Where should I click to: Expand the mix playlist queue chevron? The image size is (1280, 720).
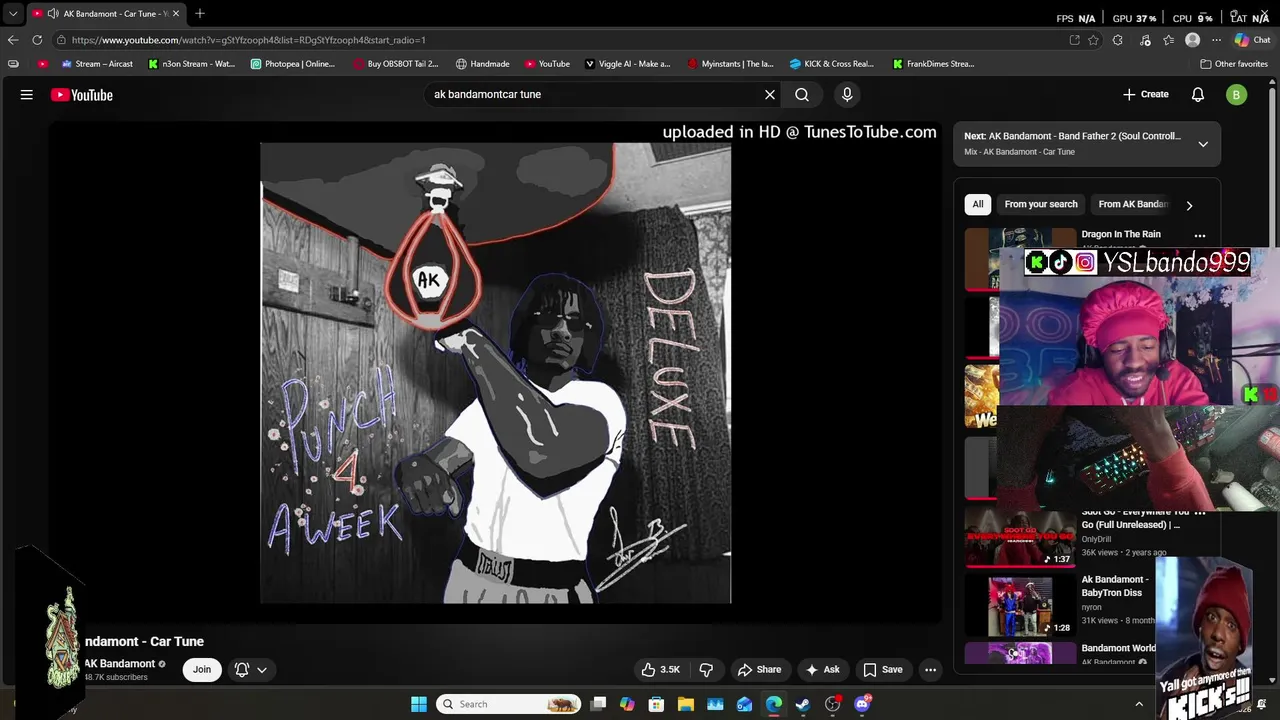click(x=1203, y=144)
